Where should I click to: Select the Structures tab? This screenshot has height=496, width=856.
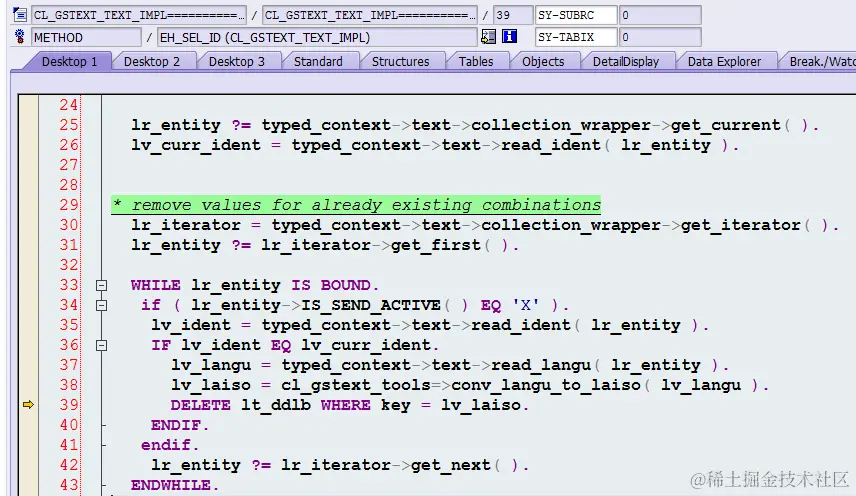click(x=401, y=61)
